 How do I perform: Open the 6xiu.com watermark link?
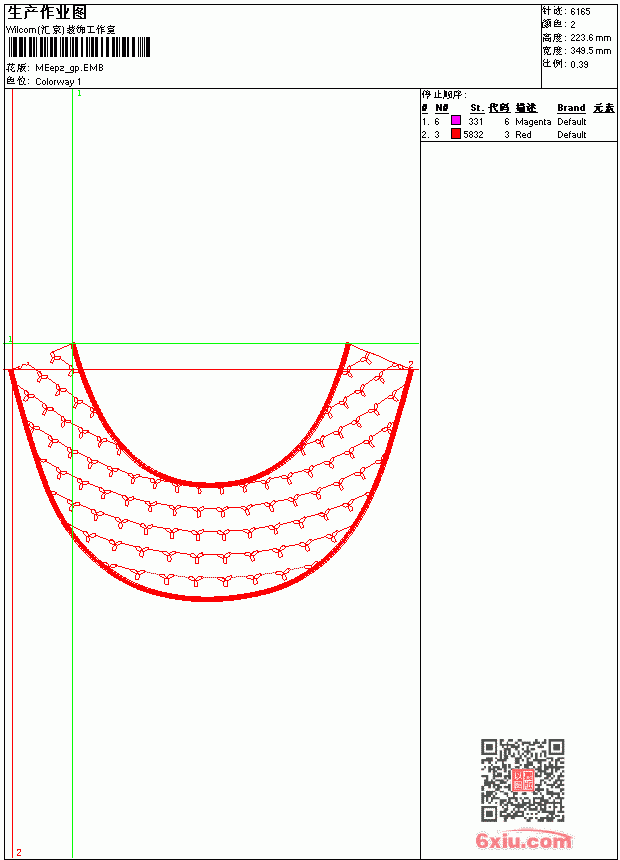tap(523, 840)
